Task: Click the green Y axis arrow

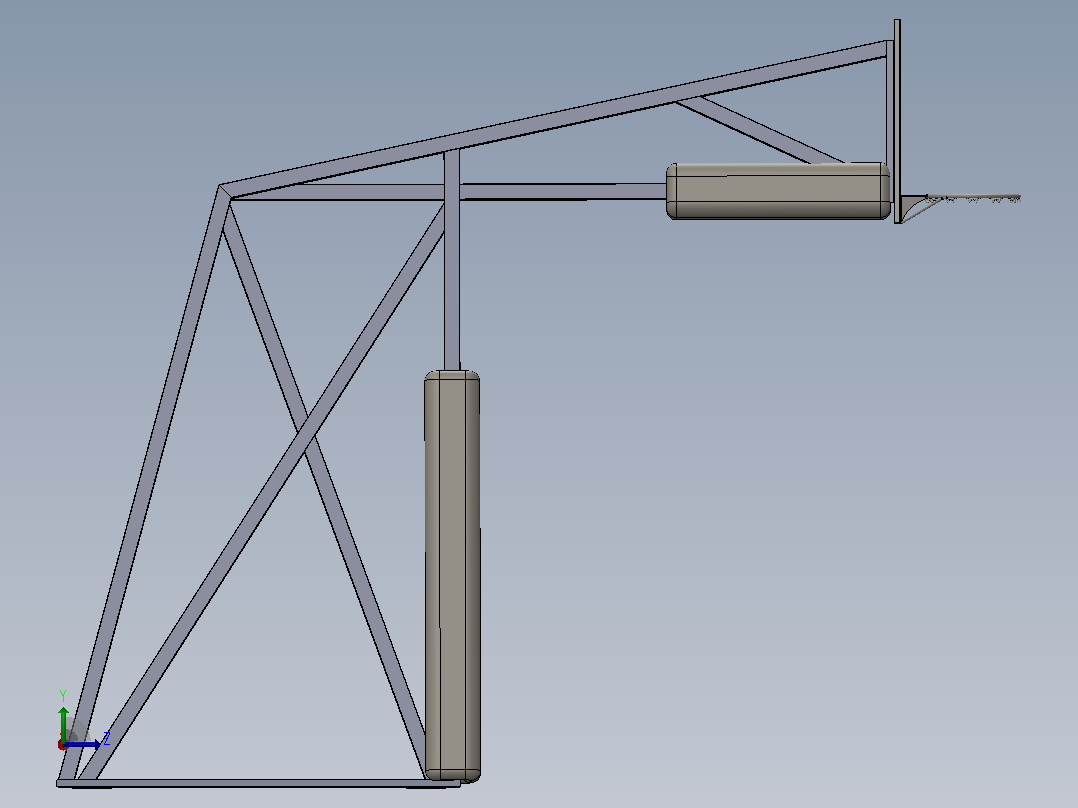Action: tap(63, 724)
